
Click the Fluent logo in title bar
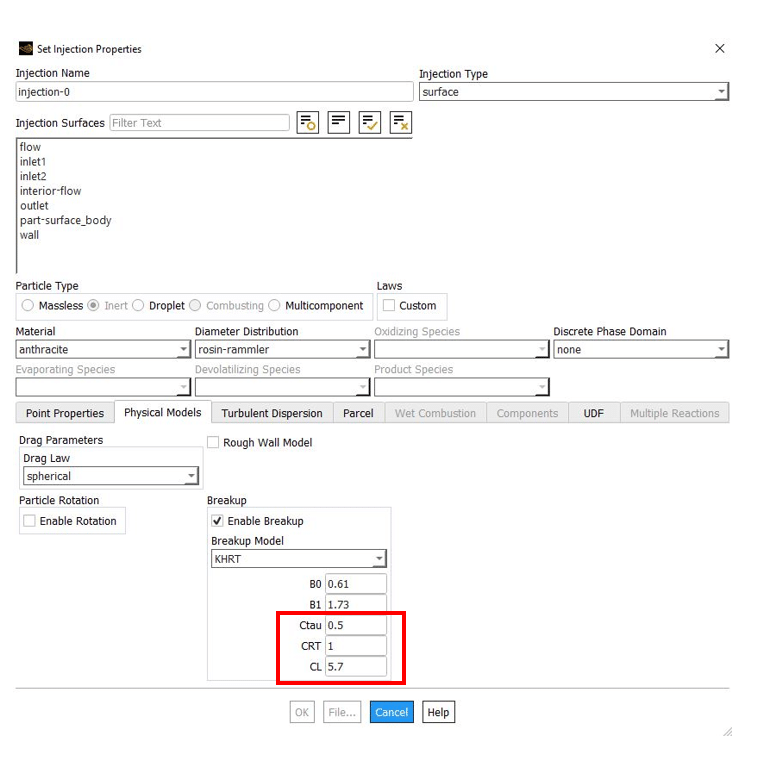[x=25, y=49]
